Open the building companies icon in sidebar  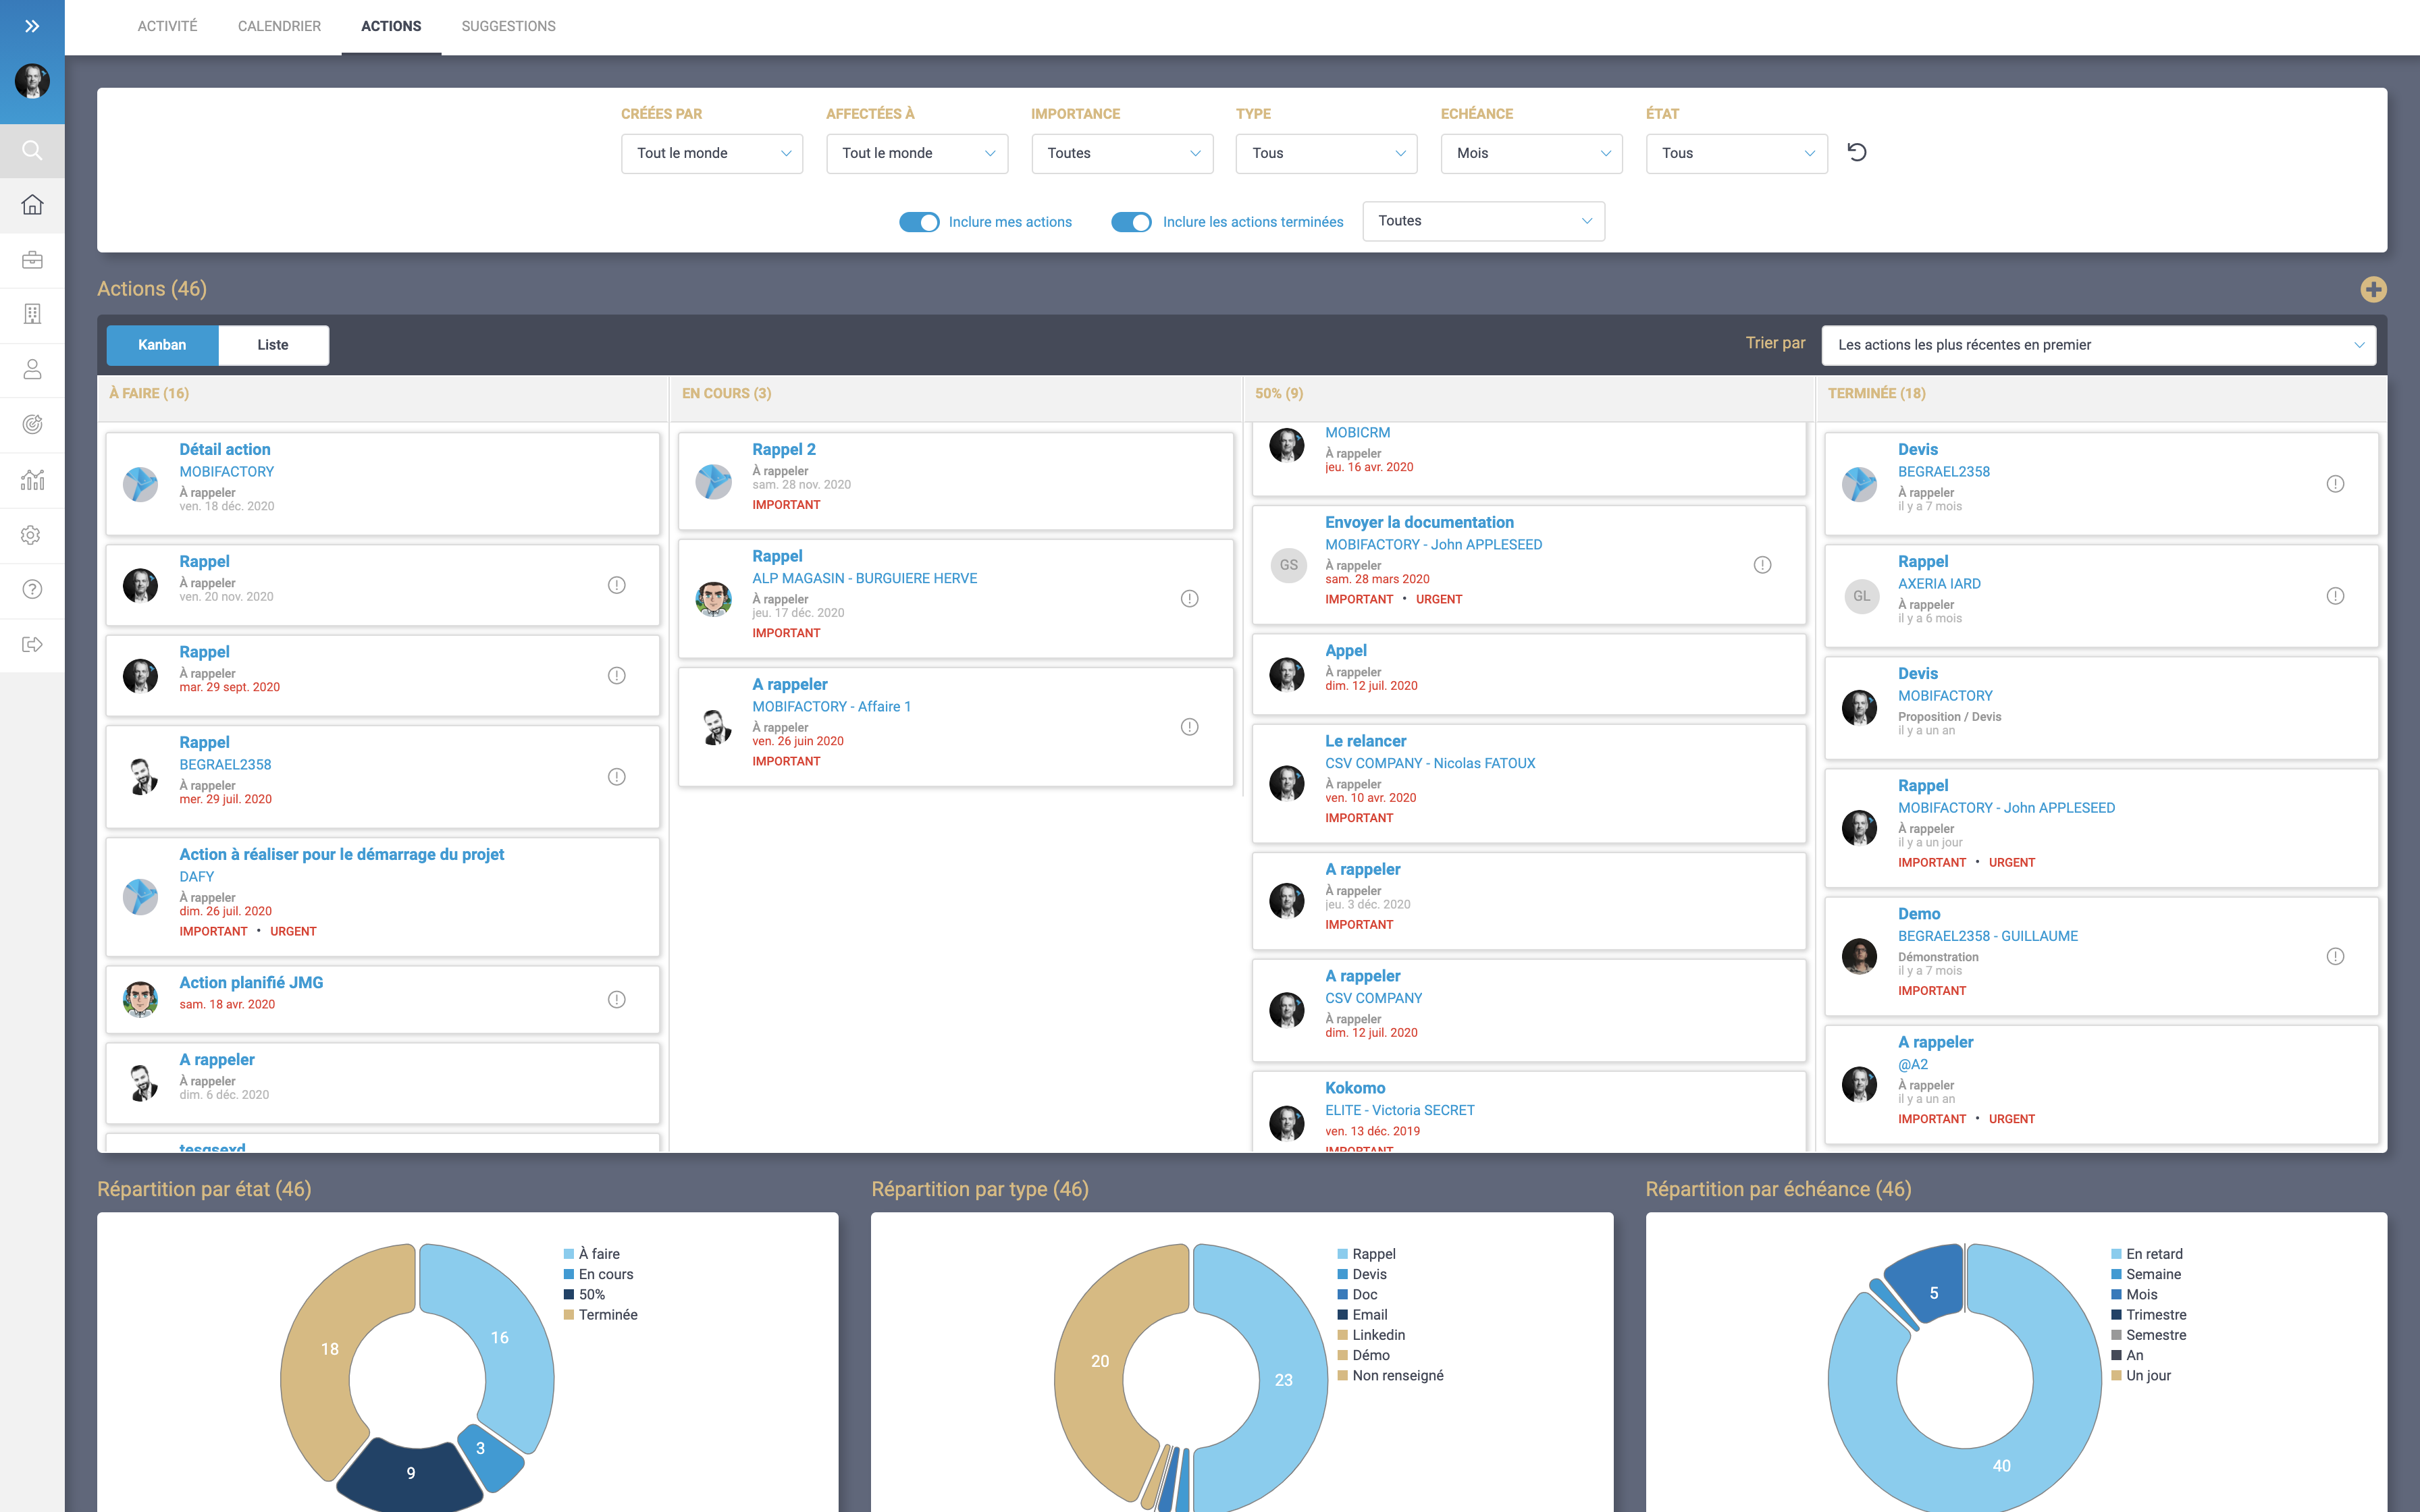[32, 314]
